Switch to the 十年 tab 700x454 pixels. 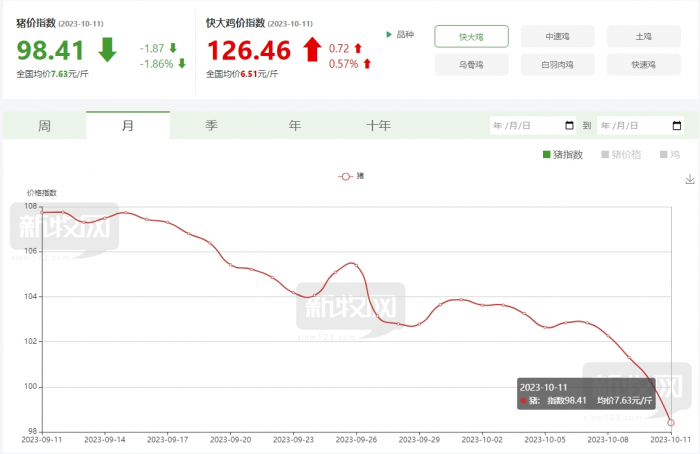378,125
